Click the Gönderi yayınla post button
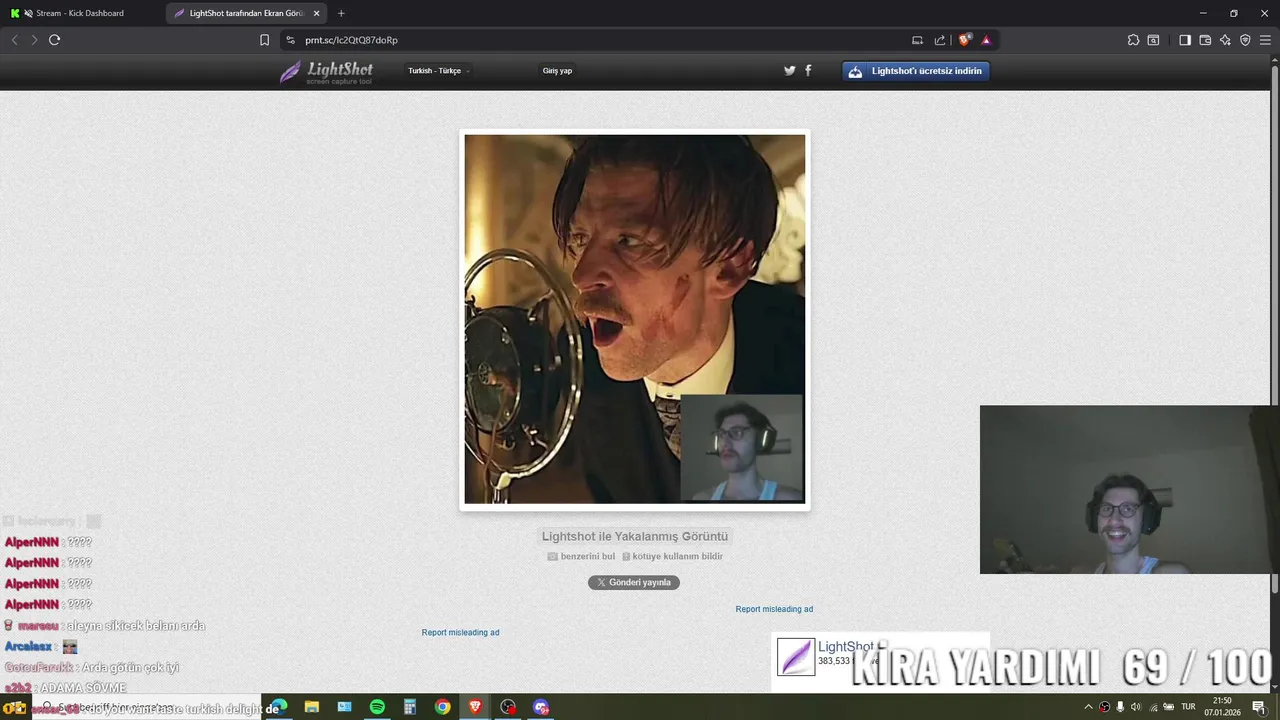 pos(634,582)
